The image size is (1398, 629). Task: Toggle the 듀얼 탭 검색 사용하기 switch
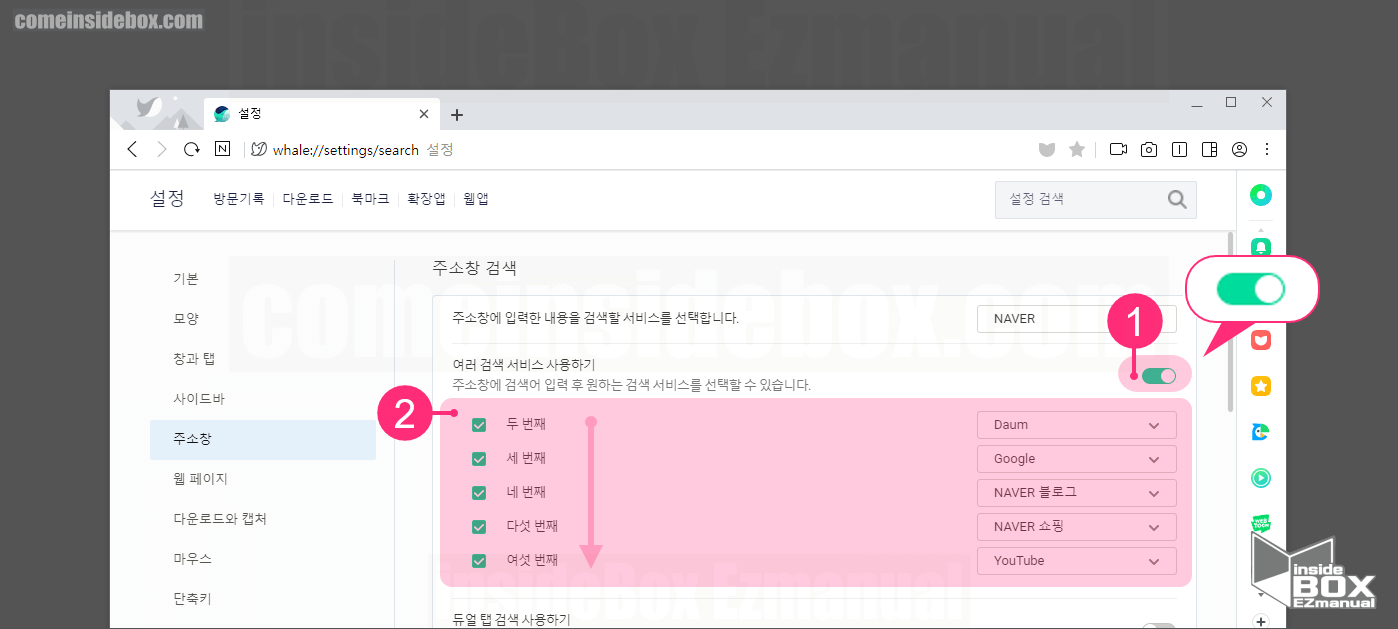pos(1159,626)
